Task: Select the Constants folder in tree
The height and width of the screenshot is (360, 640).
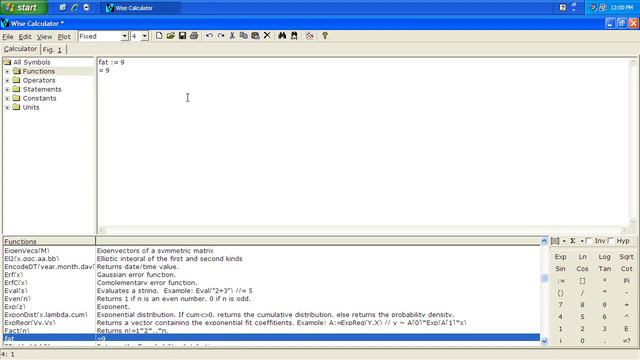Action: click(x=39, y=98)
